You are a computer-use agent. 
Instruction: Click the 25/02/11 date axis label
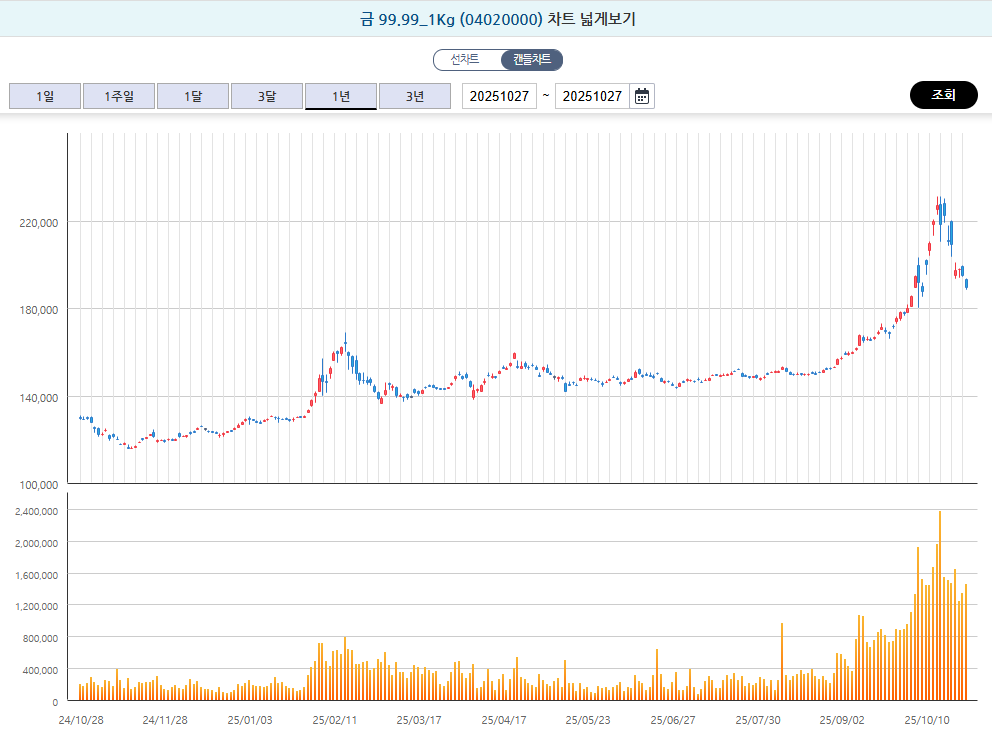334,719
